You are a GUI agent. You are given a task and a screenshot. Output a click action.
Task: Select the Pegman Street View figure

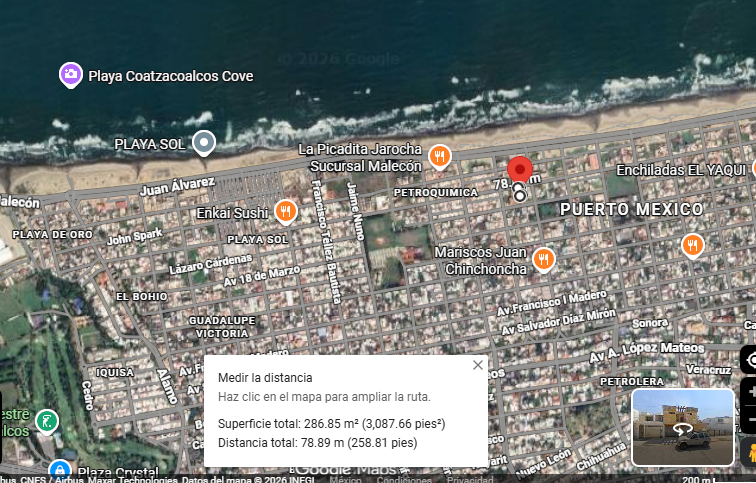[751, 452]
